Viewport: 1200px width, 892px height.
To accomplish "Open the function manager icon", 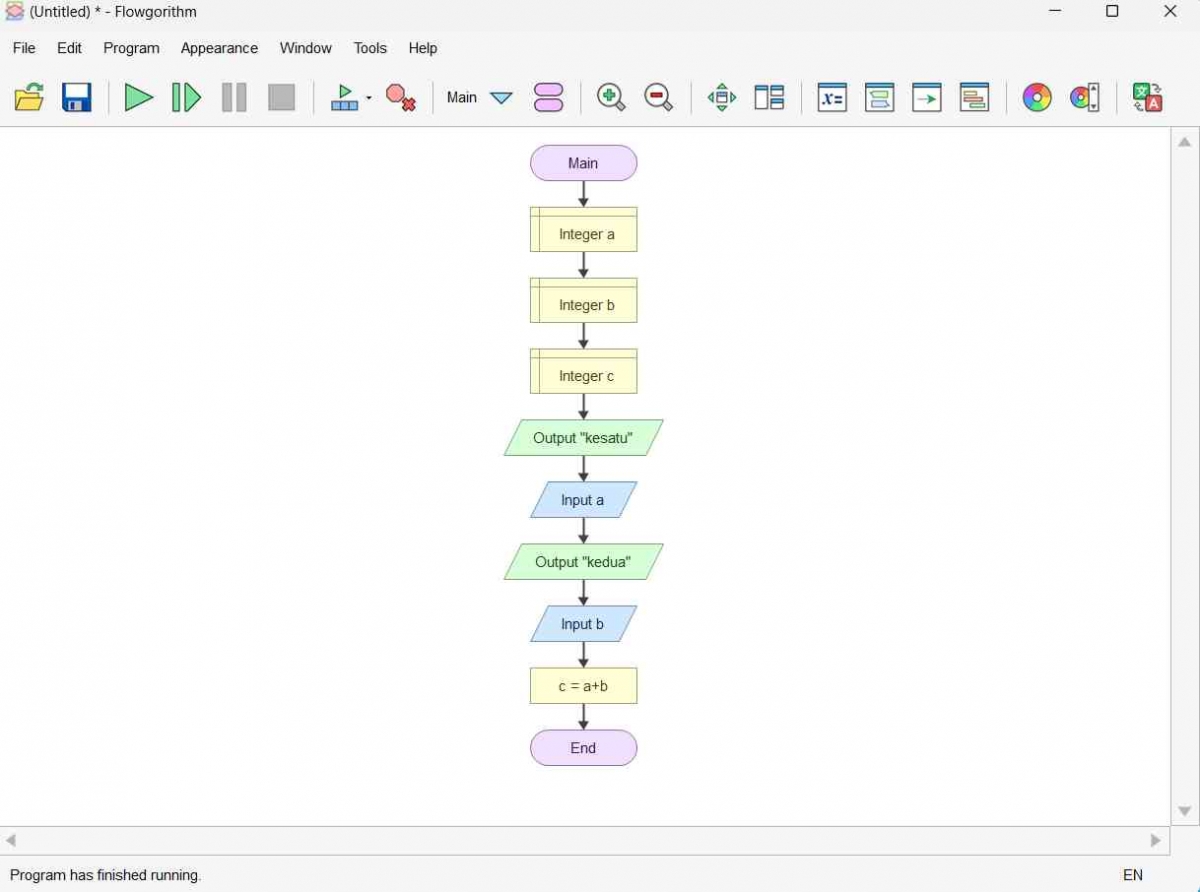I will (x=549, y=97).
